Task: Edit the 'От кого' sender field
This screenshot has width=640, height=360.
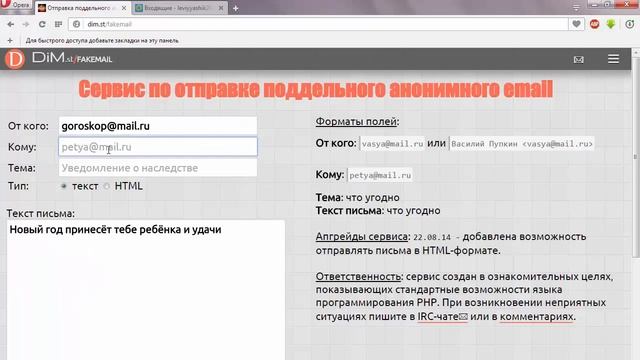Action: 158,126
